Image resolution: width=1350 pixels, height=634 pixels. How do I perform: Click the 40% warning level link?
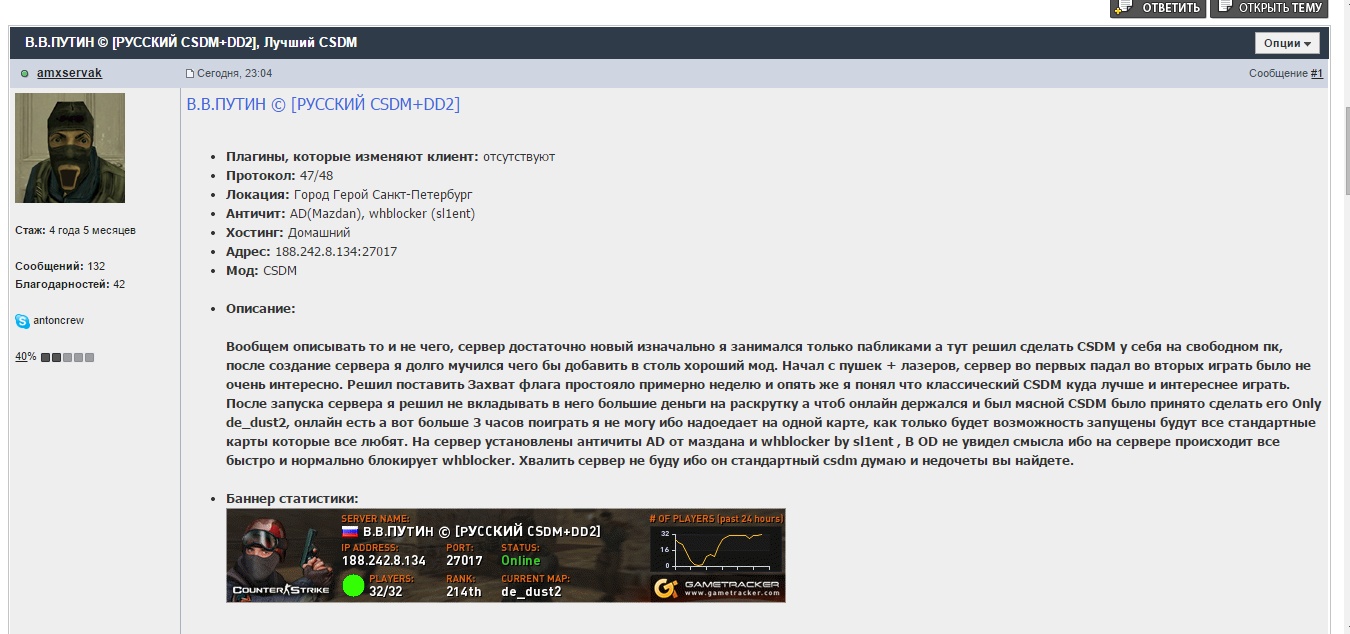tap(26, 357)
